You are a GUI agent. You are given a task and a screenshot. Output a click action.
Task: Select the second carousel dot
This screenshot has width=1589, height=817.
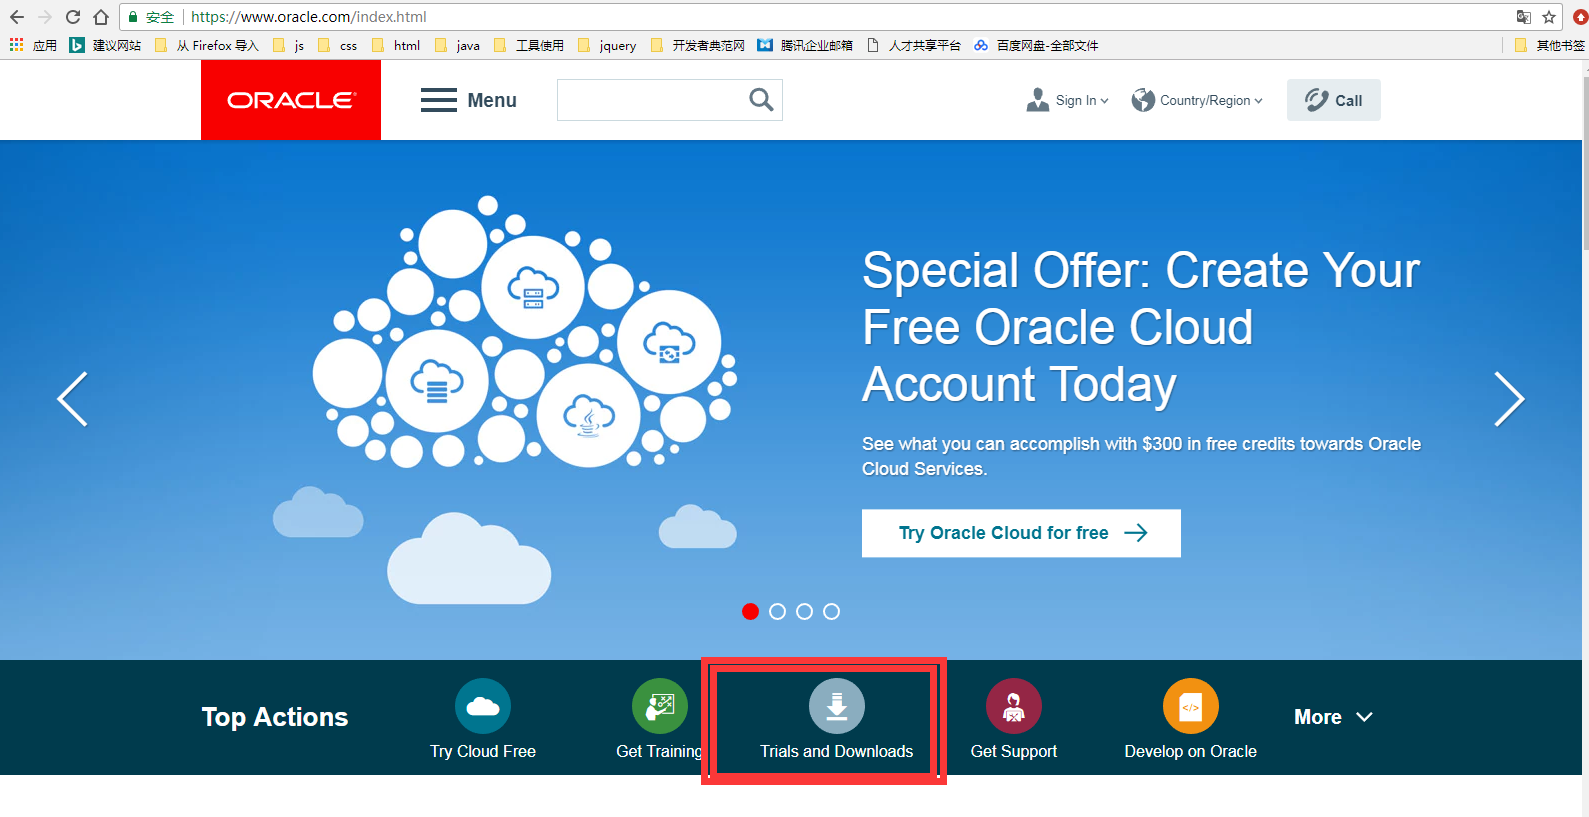click(777, 611)
